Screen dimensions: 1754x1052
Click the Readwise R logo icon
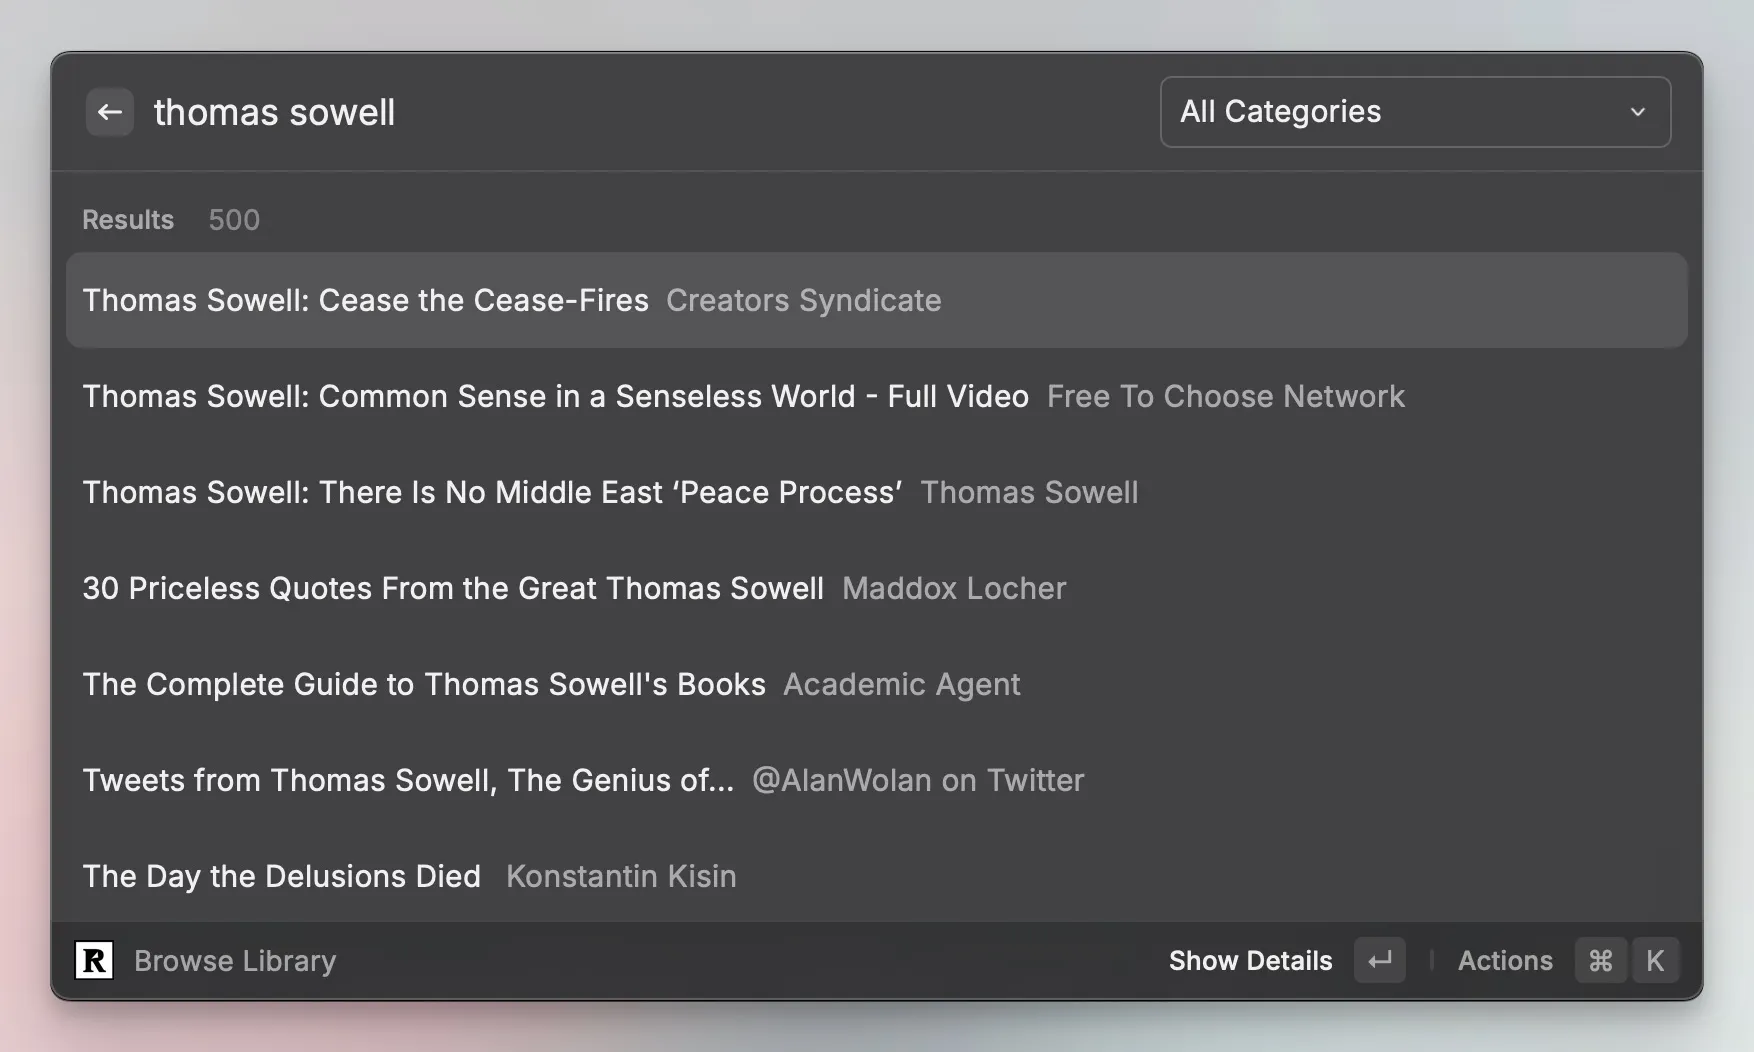point(94,961)
